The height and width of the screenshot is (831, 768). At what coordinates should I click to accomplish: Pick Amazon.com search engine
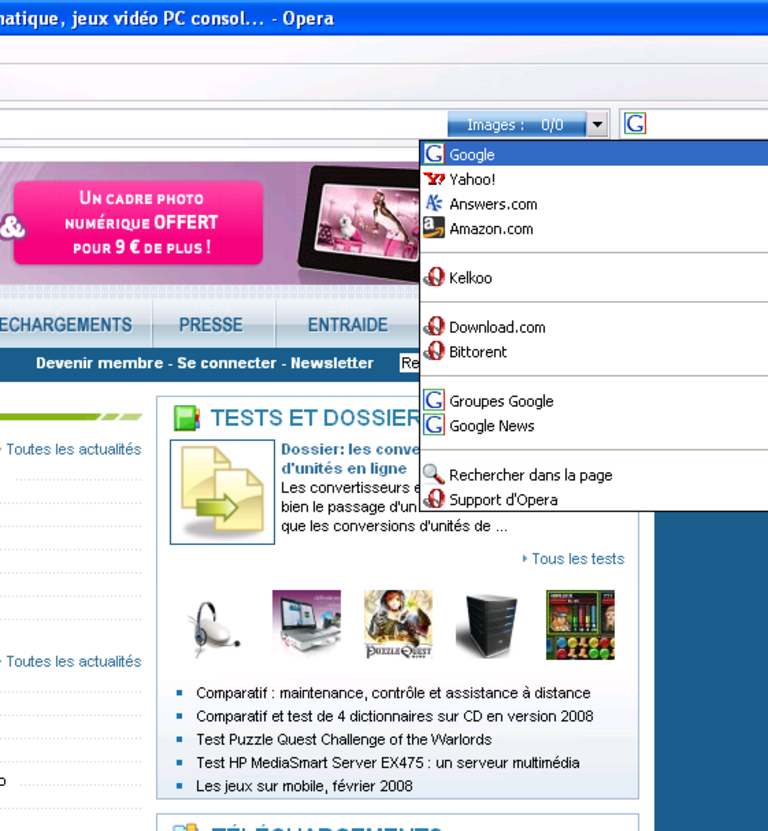pyautogui.click(x=595, y=229)
